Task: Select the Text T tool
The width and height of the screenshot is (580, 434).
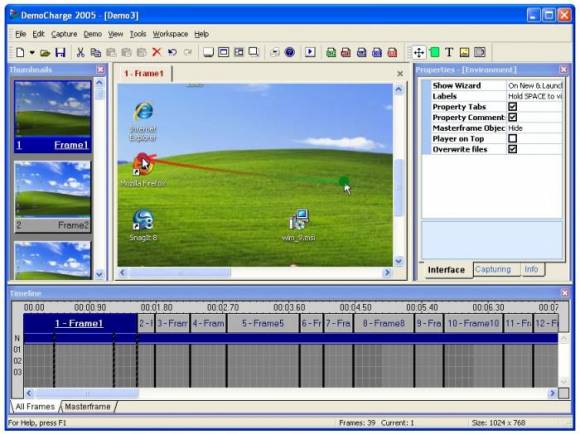Action: [449, 53]
